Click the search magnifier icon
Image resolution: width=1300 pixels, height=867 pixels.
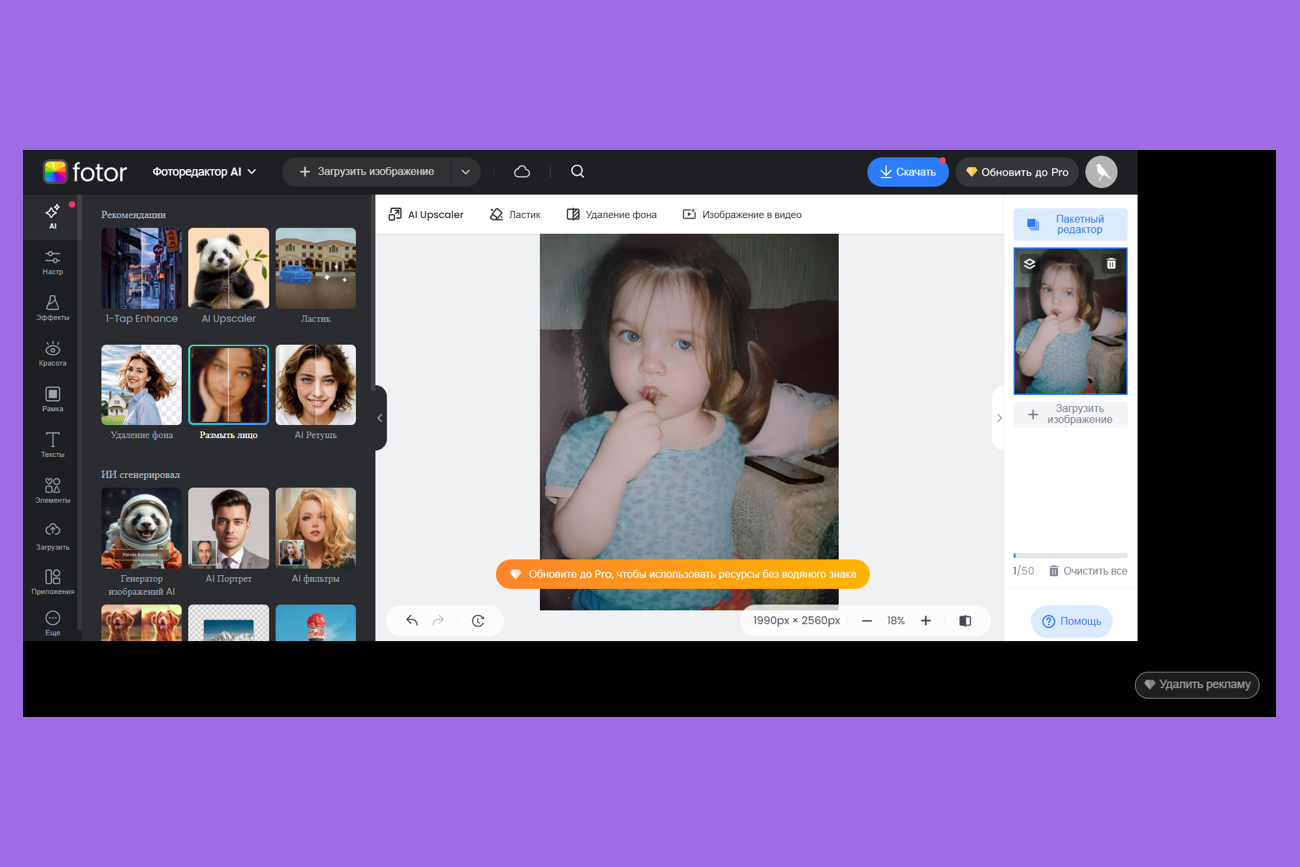point(577,172)
